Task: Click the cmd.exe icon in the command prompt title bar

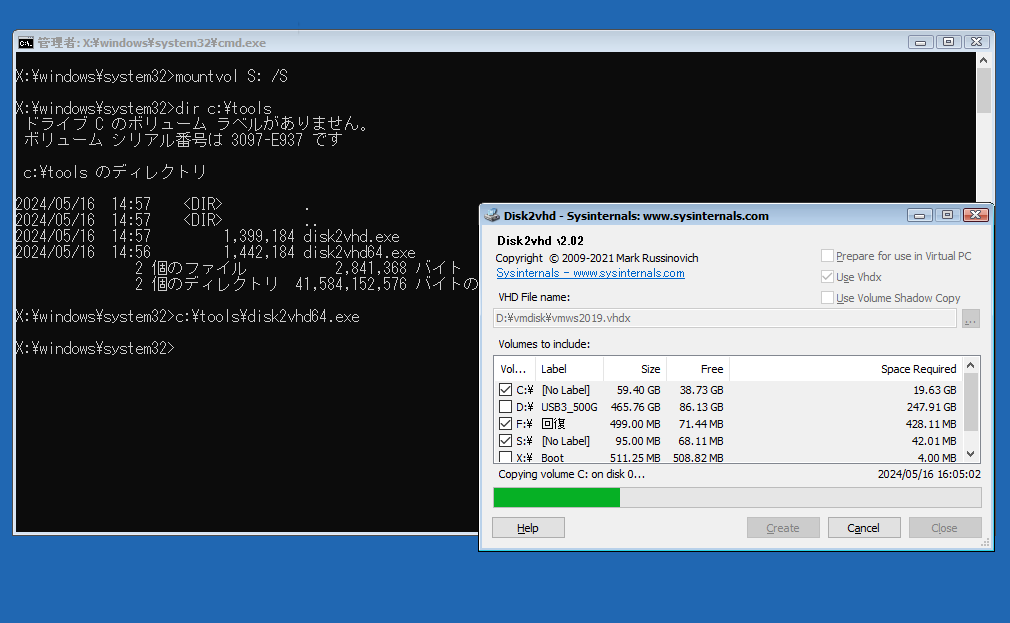Action: click(x=25, y=42)
